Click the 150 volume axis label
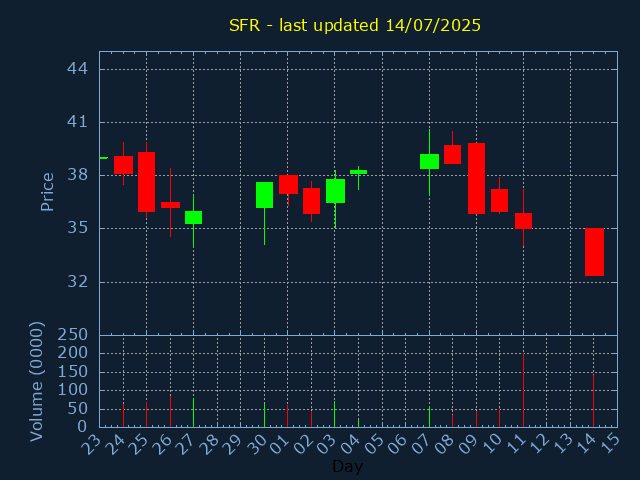 pyautogui.click(x=73, y=372)
